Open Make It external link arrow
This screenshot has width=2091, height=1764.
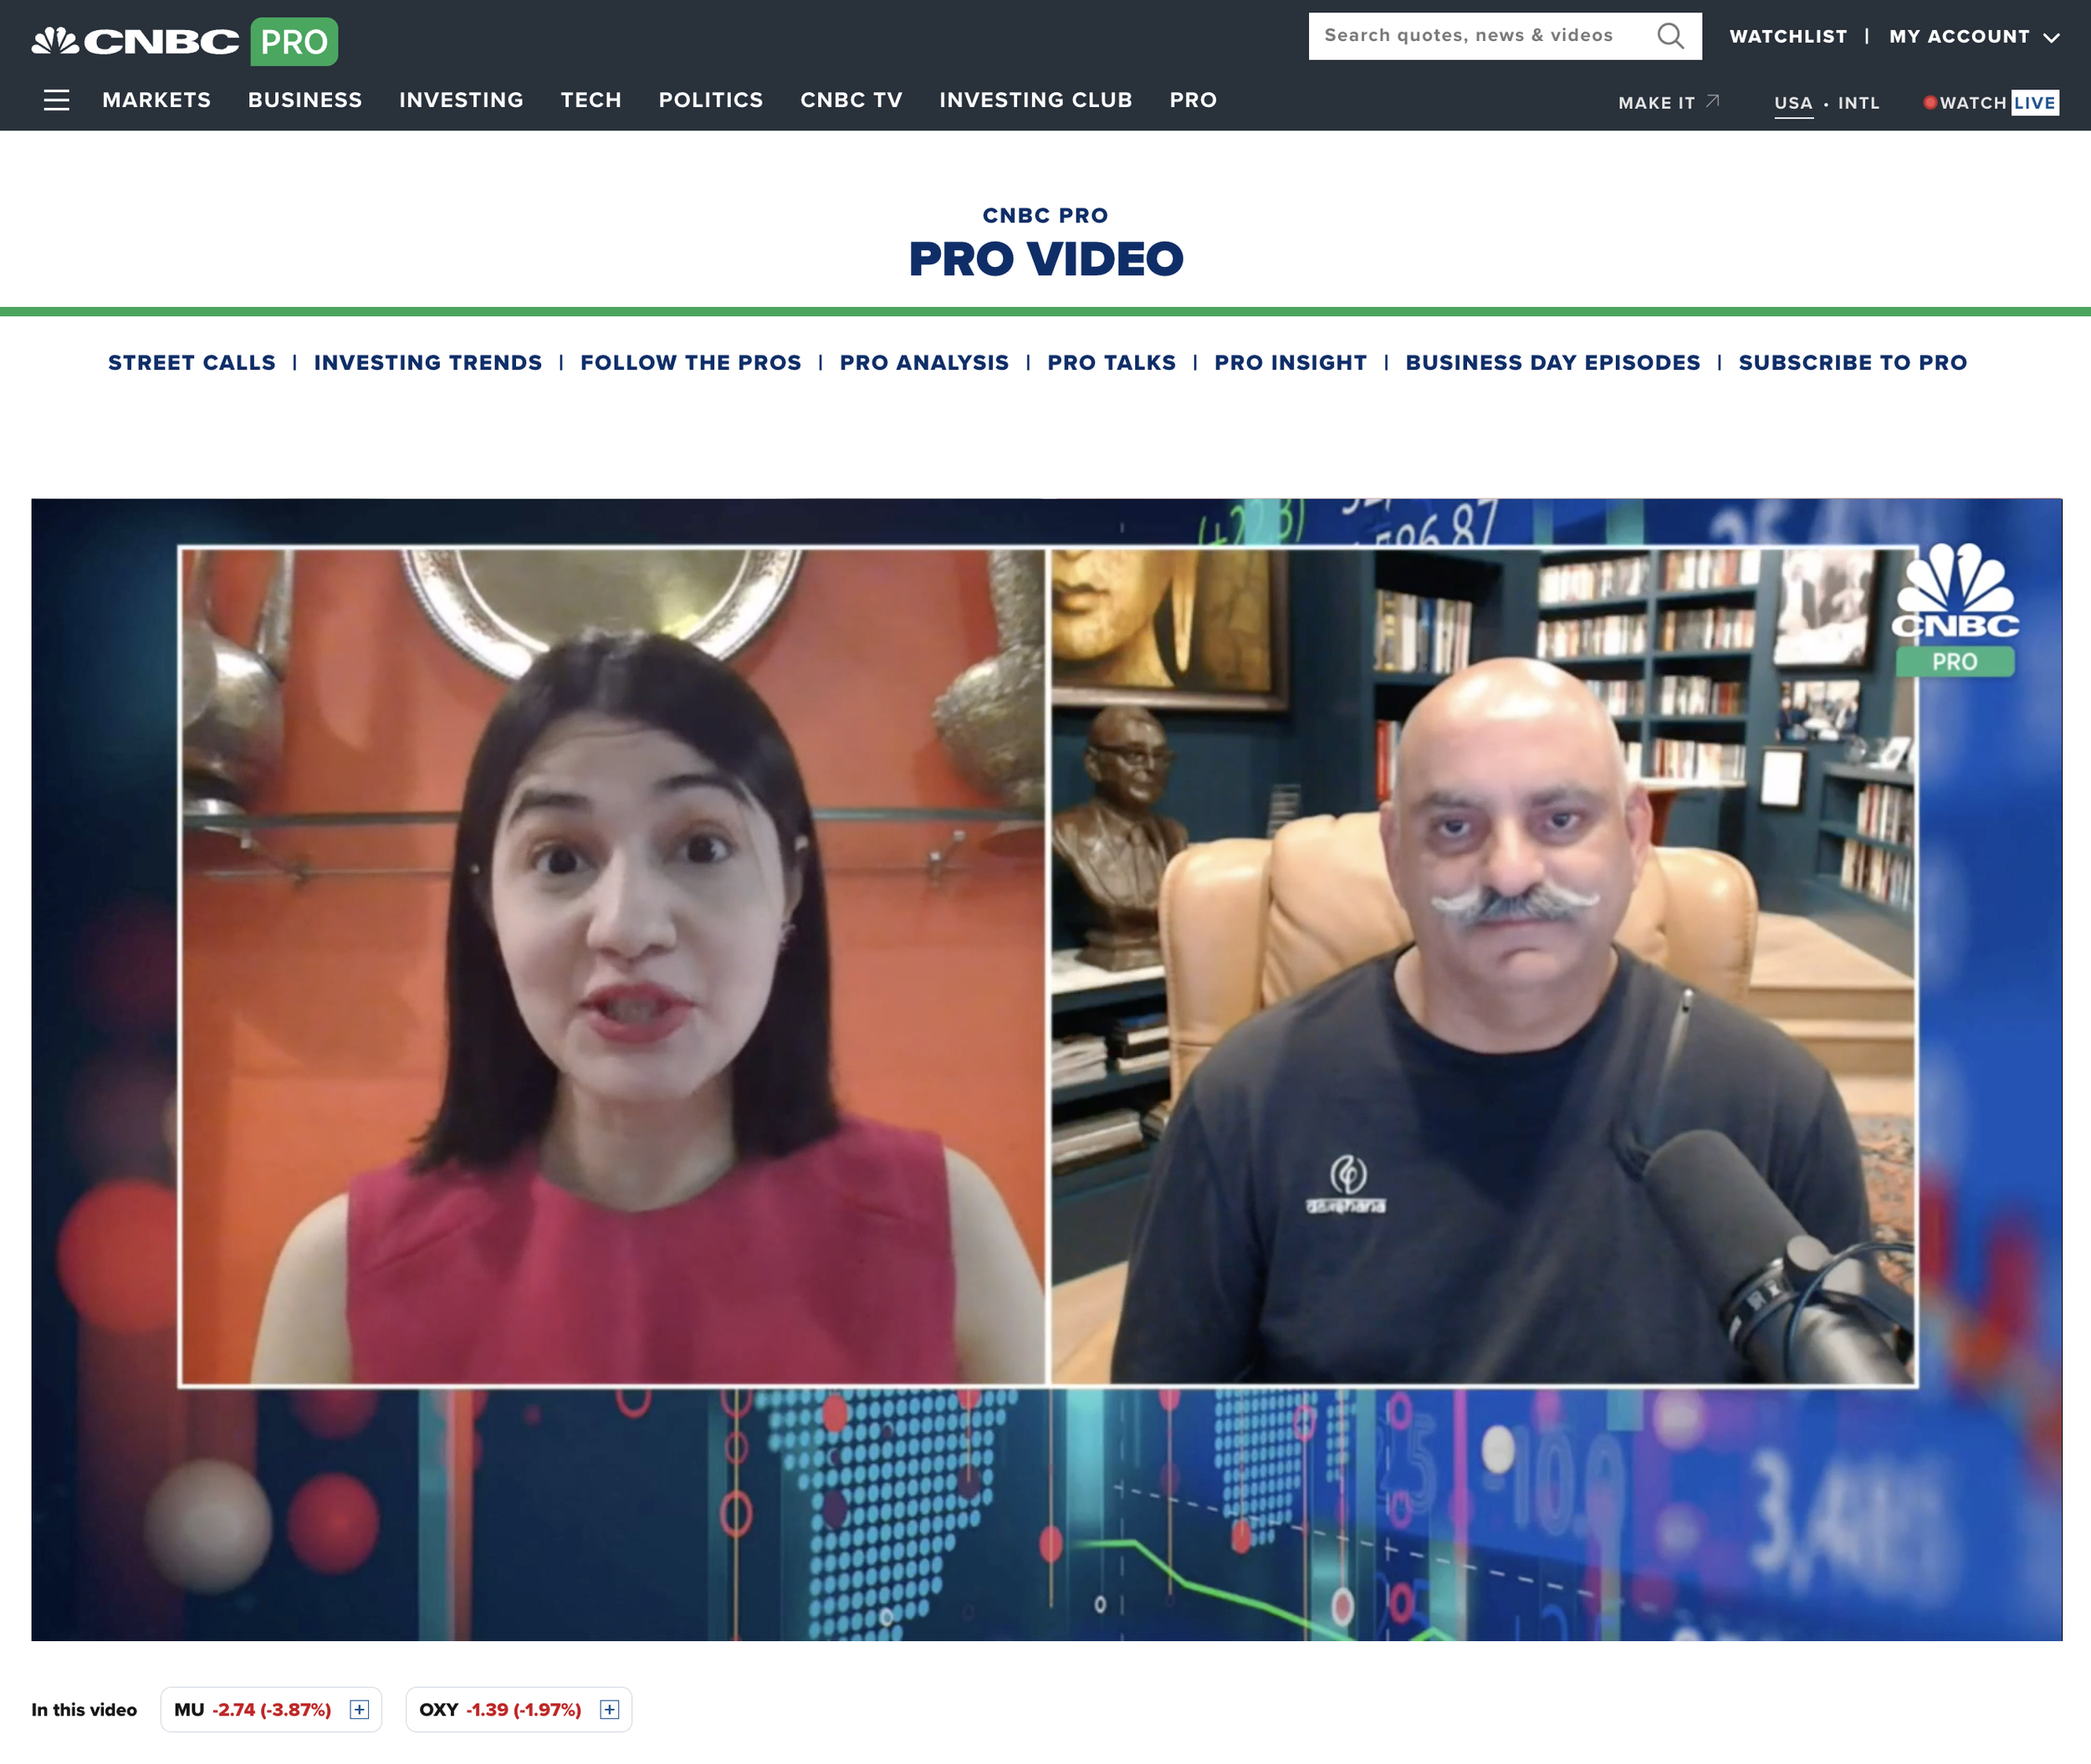click(x=1712, y=101)
